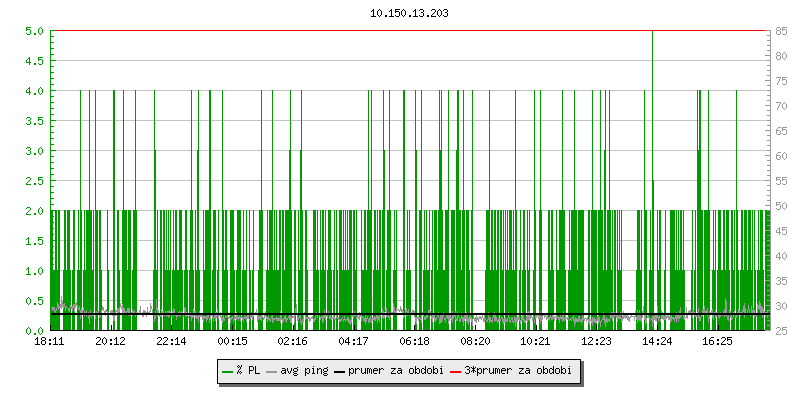Select the "avg ping" legend label

point(303,371)
